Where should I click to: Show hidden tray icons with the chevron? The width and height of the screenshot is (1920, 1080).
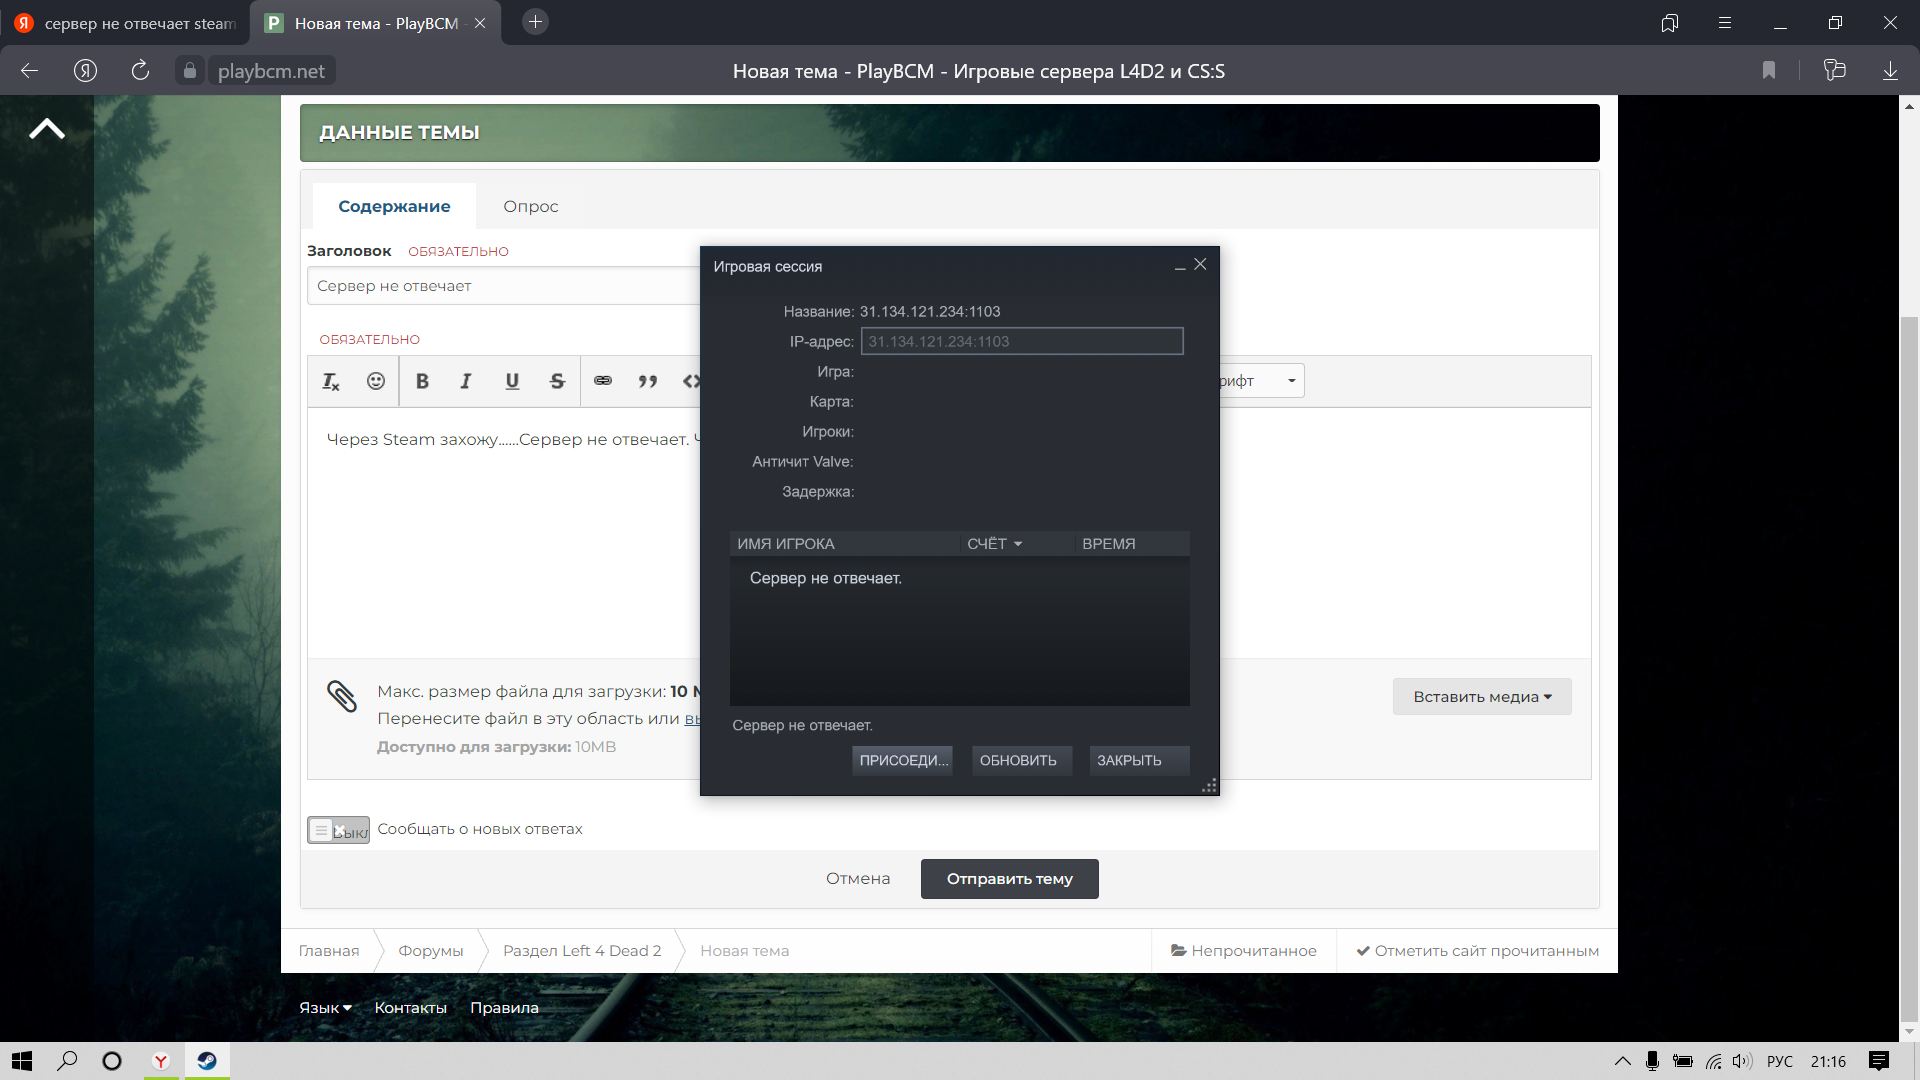pyautogui.click(x=1623, y=1061)
